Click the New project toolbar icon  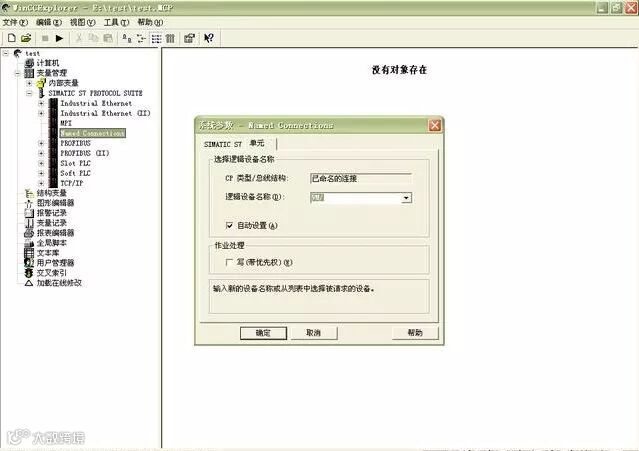pyautogui.click(x=12, y=38)
